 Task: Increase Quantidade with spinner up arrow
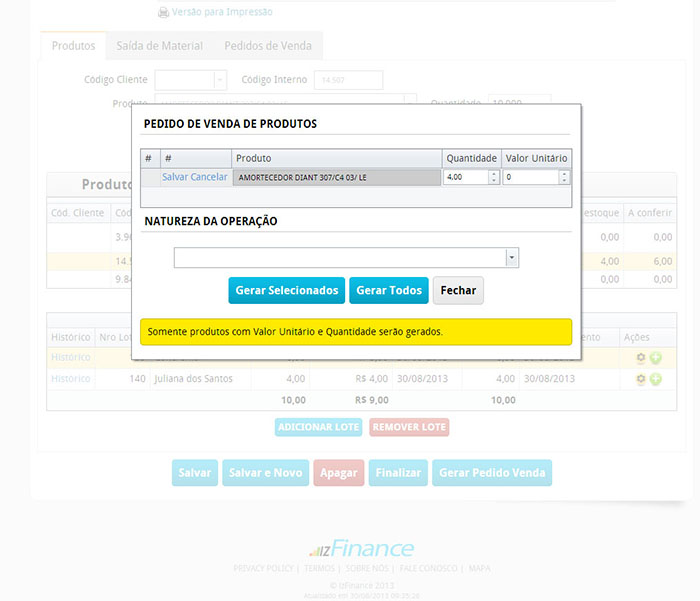coord(493,173)
